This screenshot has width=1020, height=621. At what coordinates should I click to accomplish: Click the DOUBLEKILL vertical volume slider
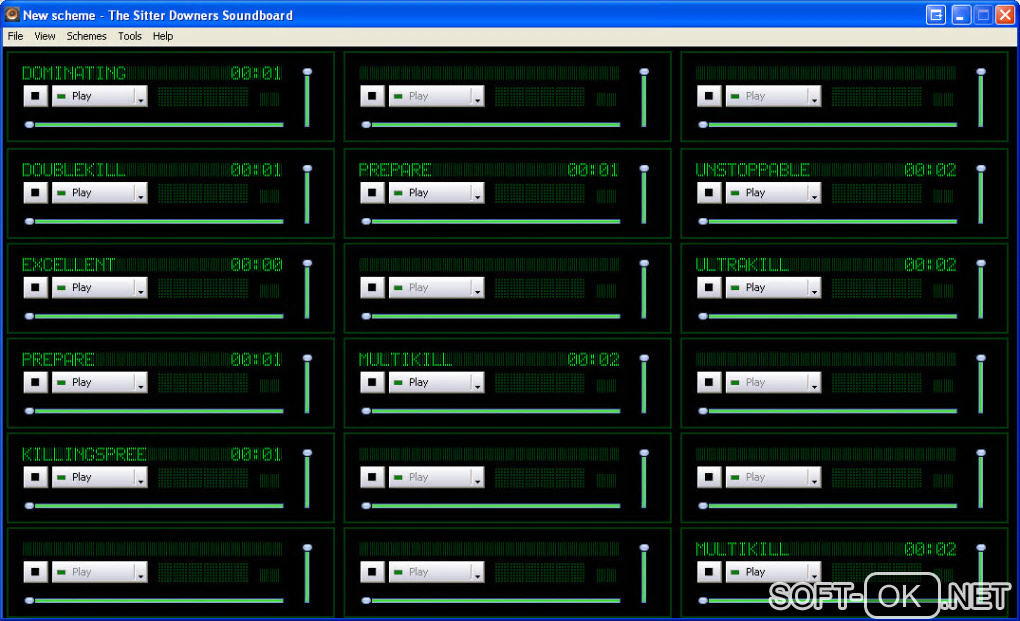pos(307,194)
